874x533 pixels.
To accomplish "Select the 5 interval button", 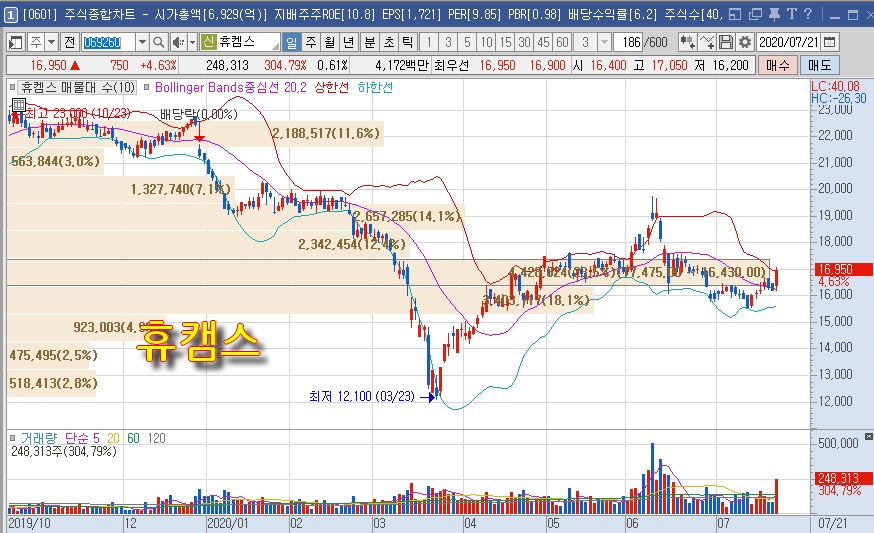I will 467,42.
